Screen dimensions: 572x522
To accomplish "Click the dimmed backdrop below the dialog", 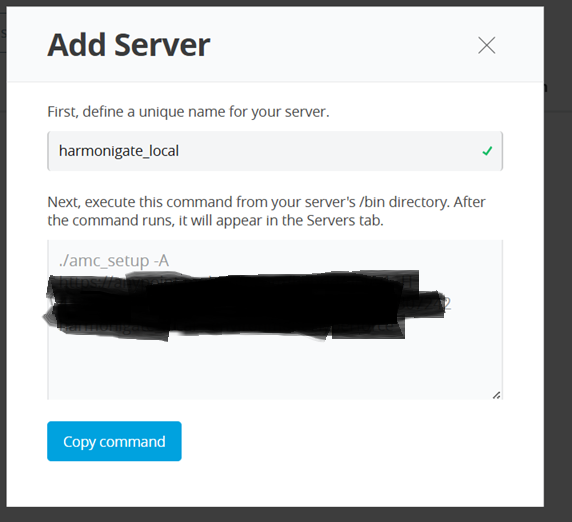I will point(286,515).
